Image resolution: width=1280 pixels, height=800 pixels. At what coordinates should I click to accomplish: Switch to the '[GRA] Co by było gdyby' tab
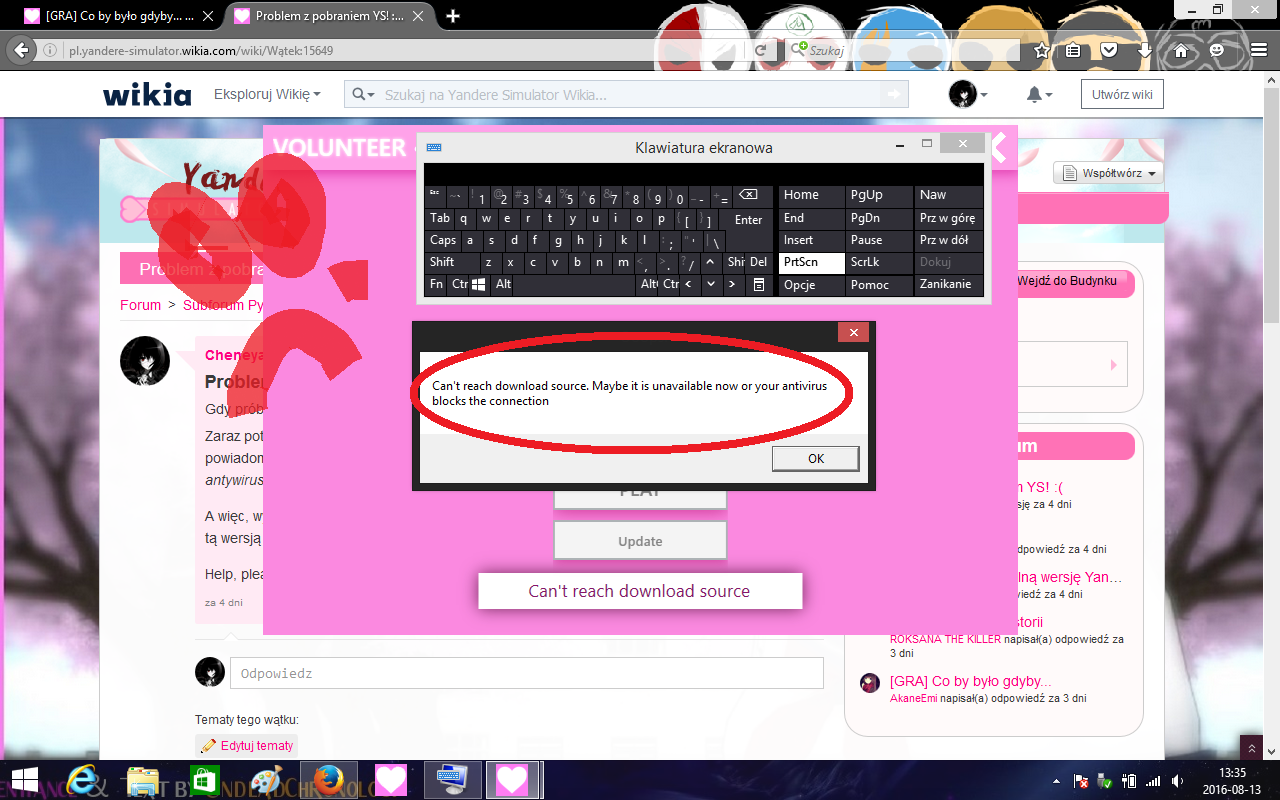pyautogui.click(x=120, y=16)
